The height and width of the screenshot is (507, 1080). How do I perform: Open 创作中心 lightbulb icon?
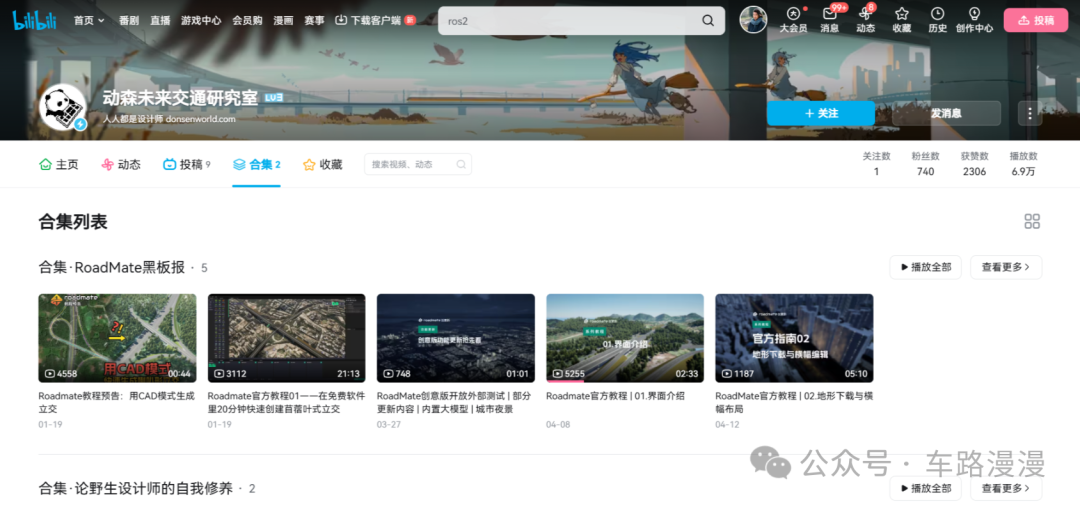pos(974,20)
